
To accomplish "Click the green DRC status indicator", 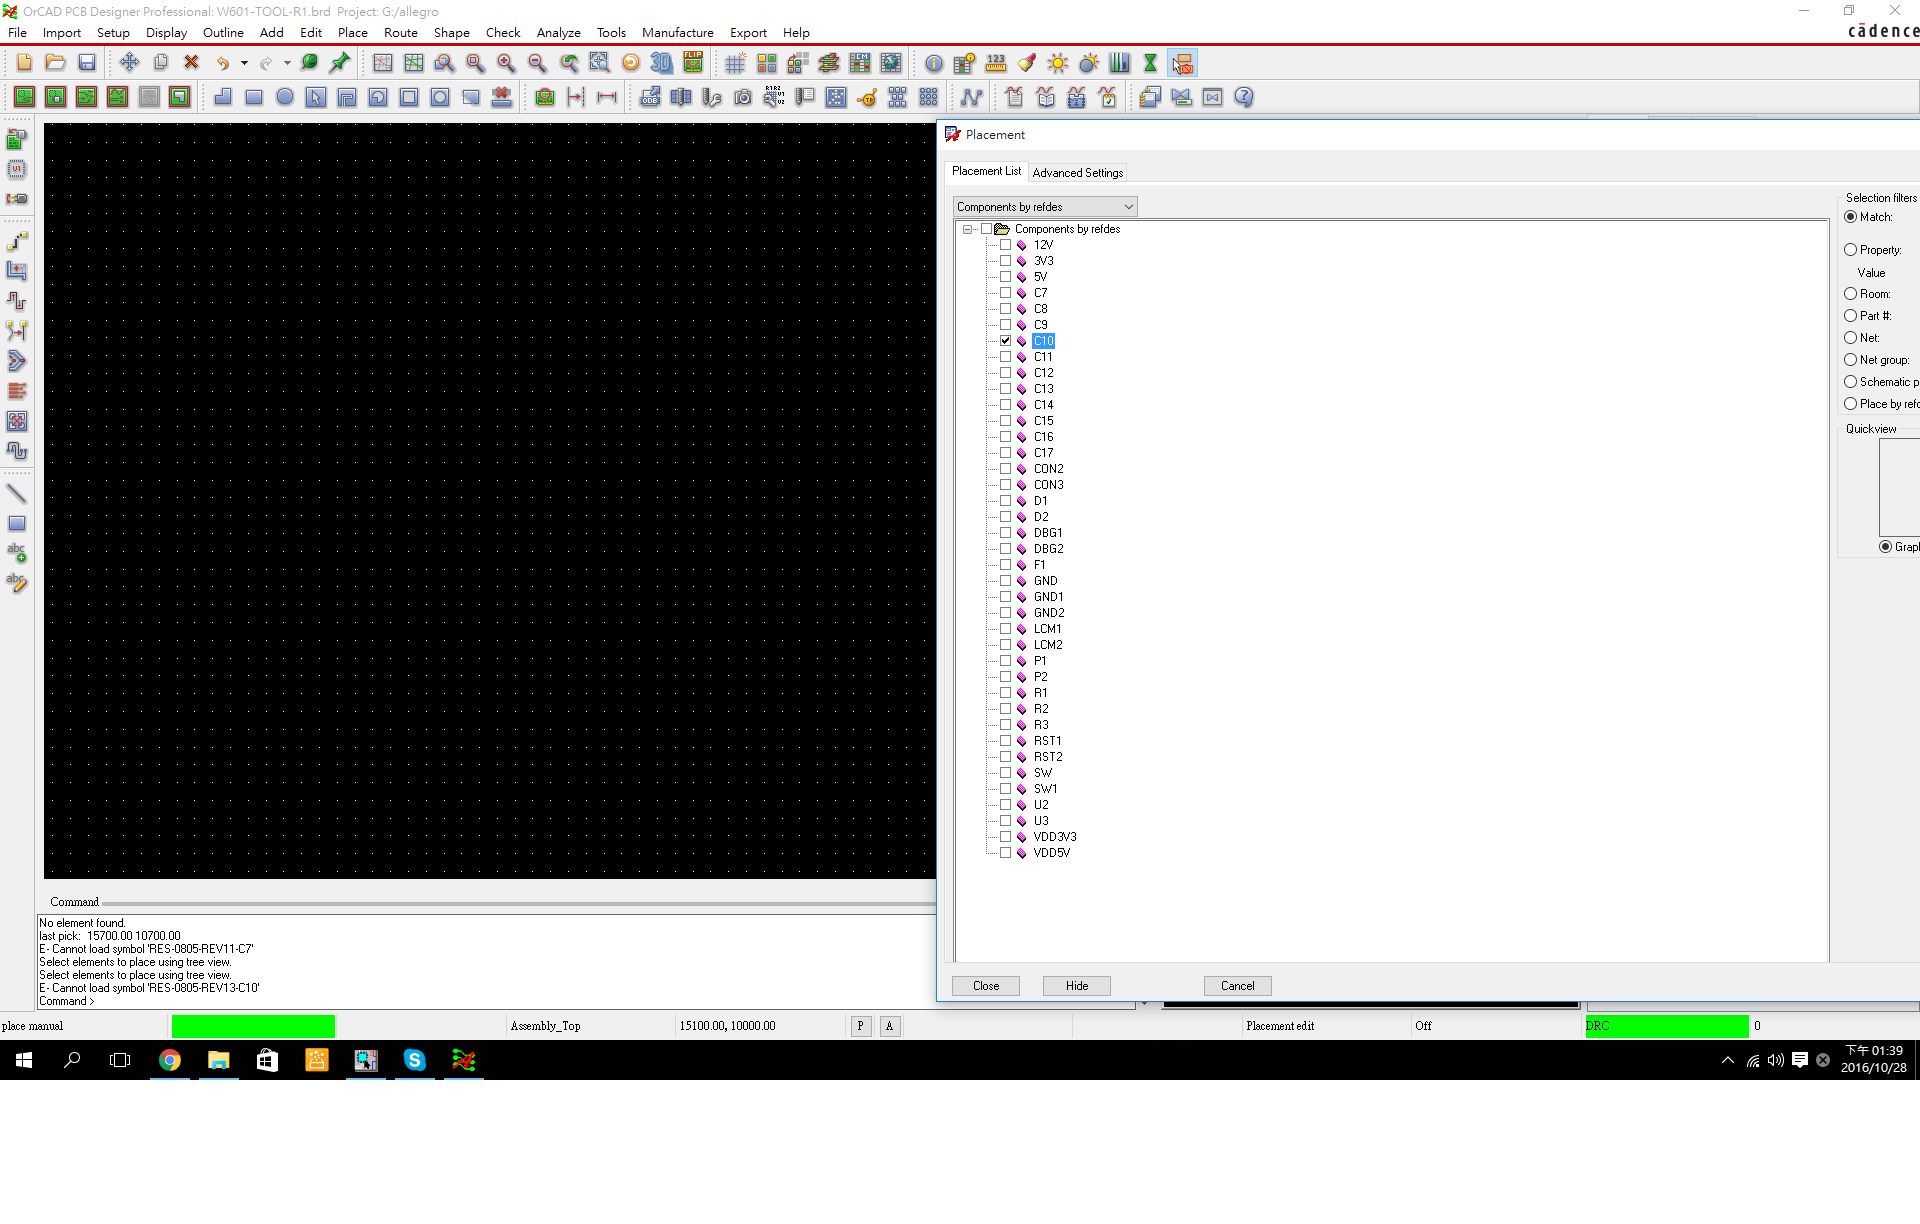I will click(1666, 1026).
